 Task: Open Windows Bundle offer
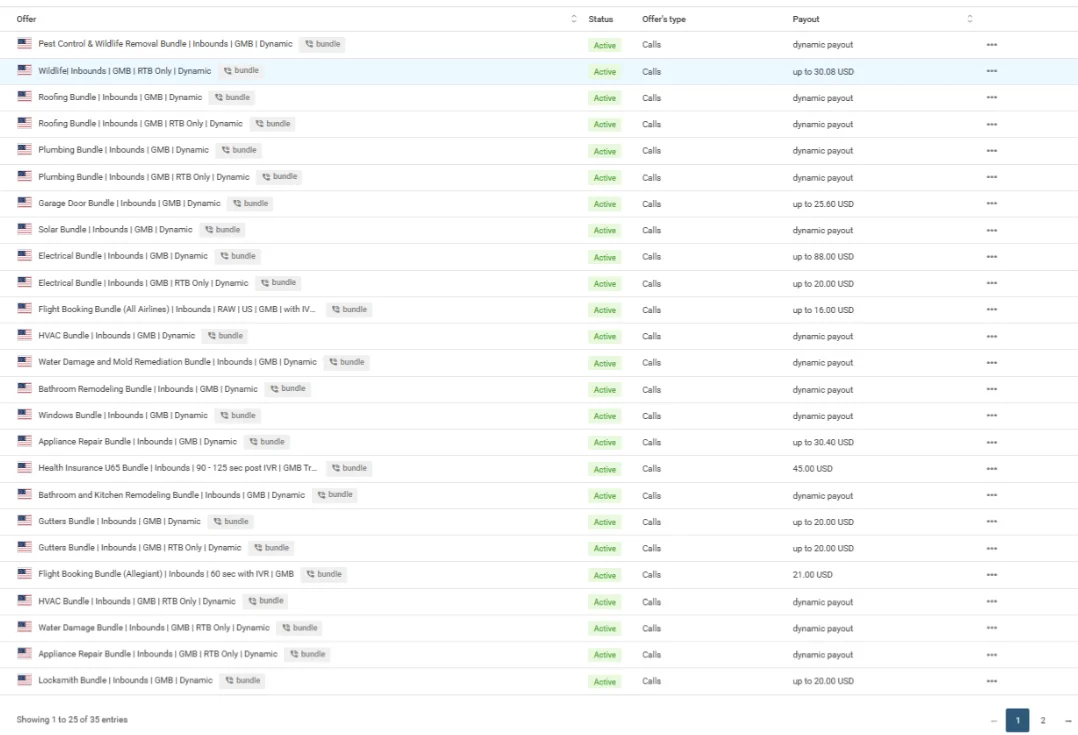(123, 415)
